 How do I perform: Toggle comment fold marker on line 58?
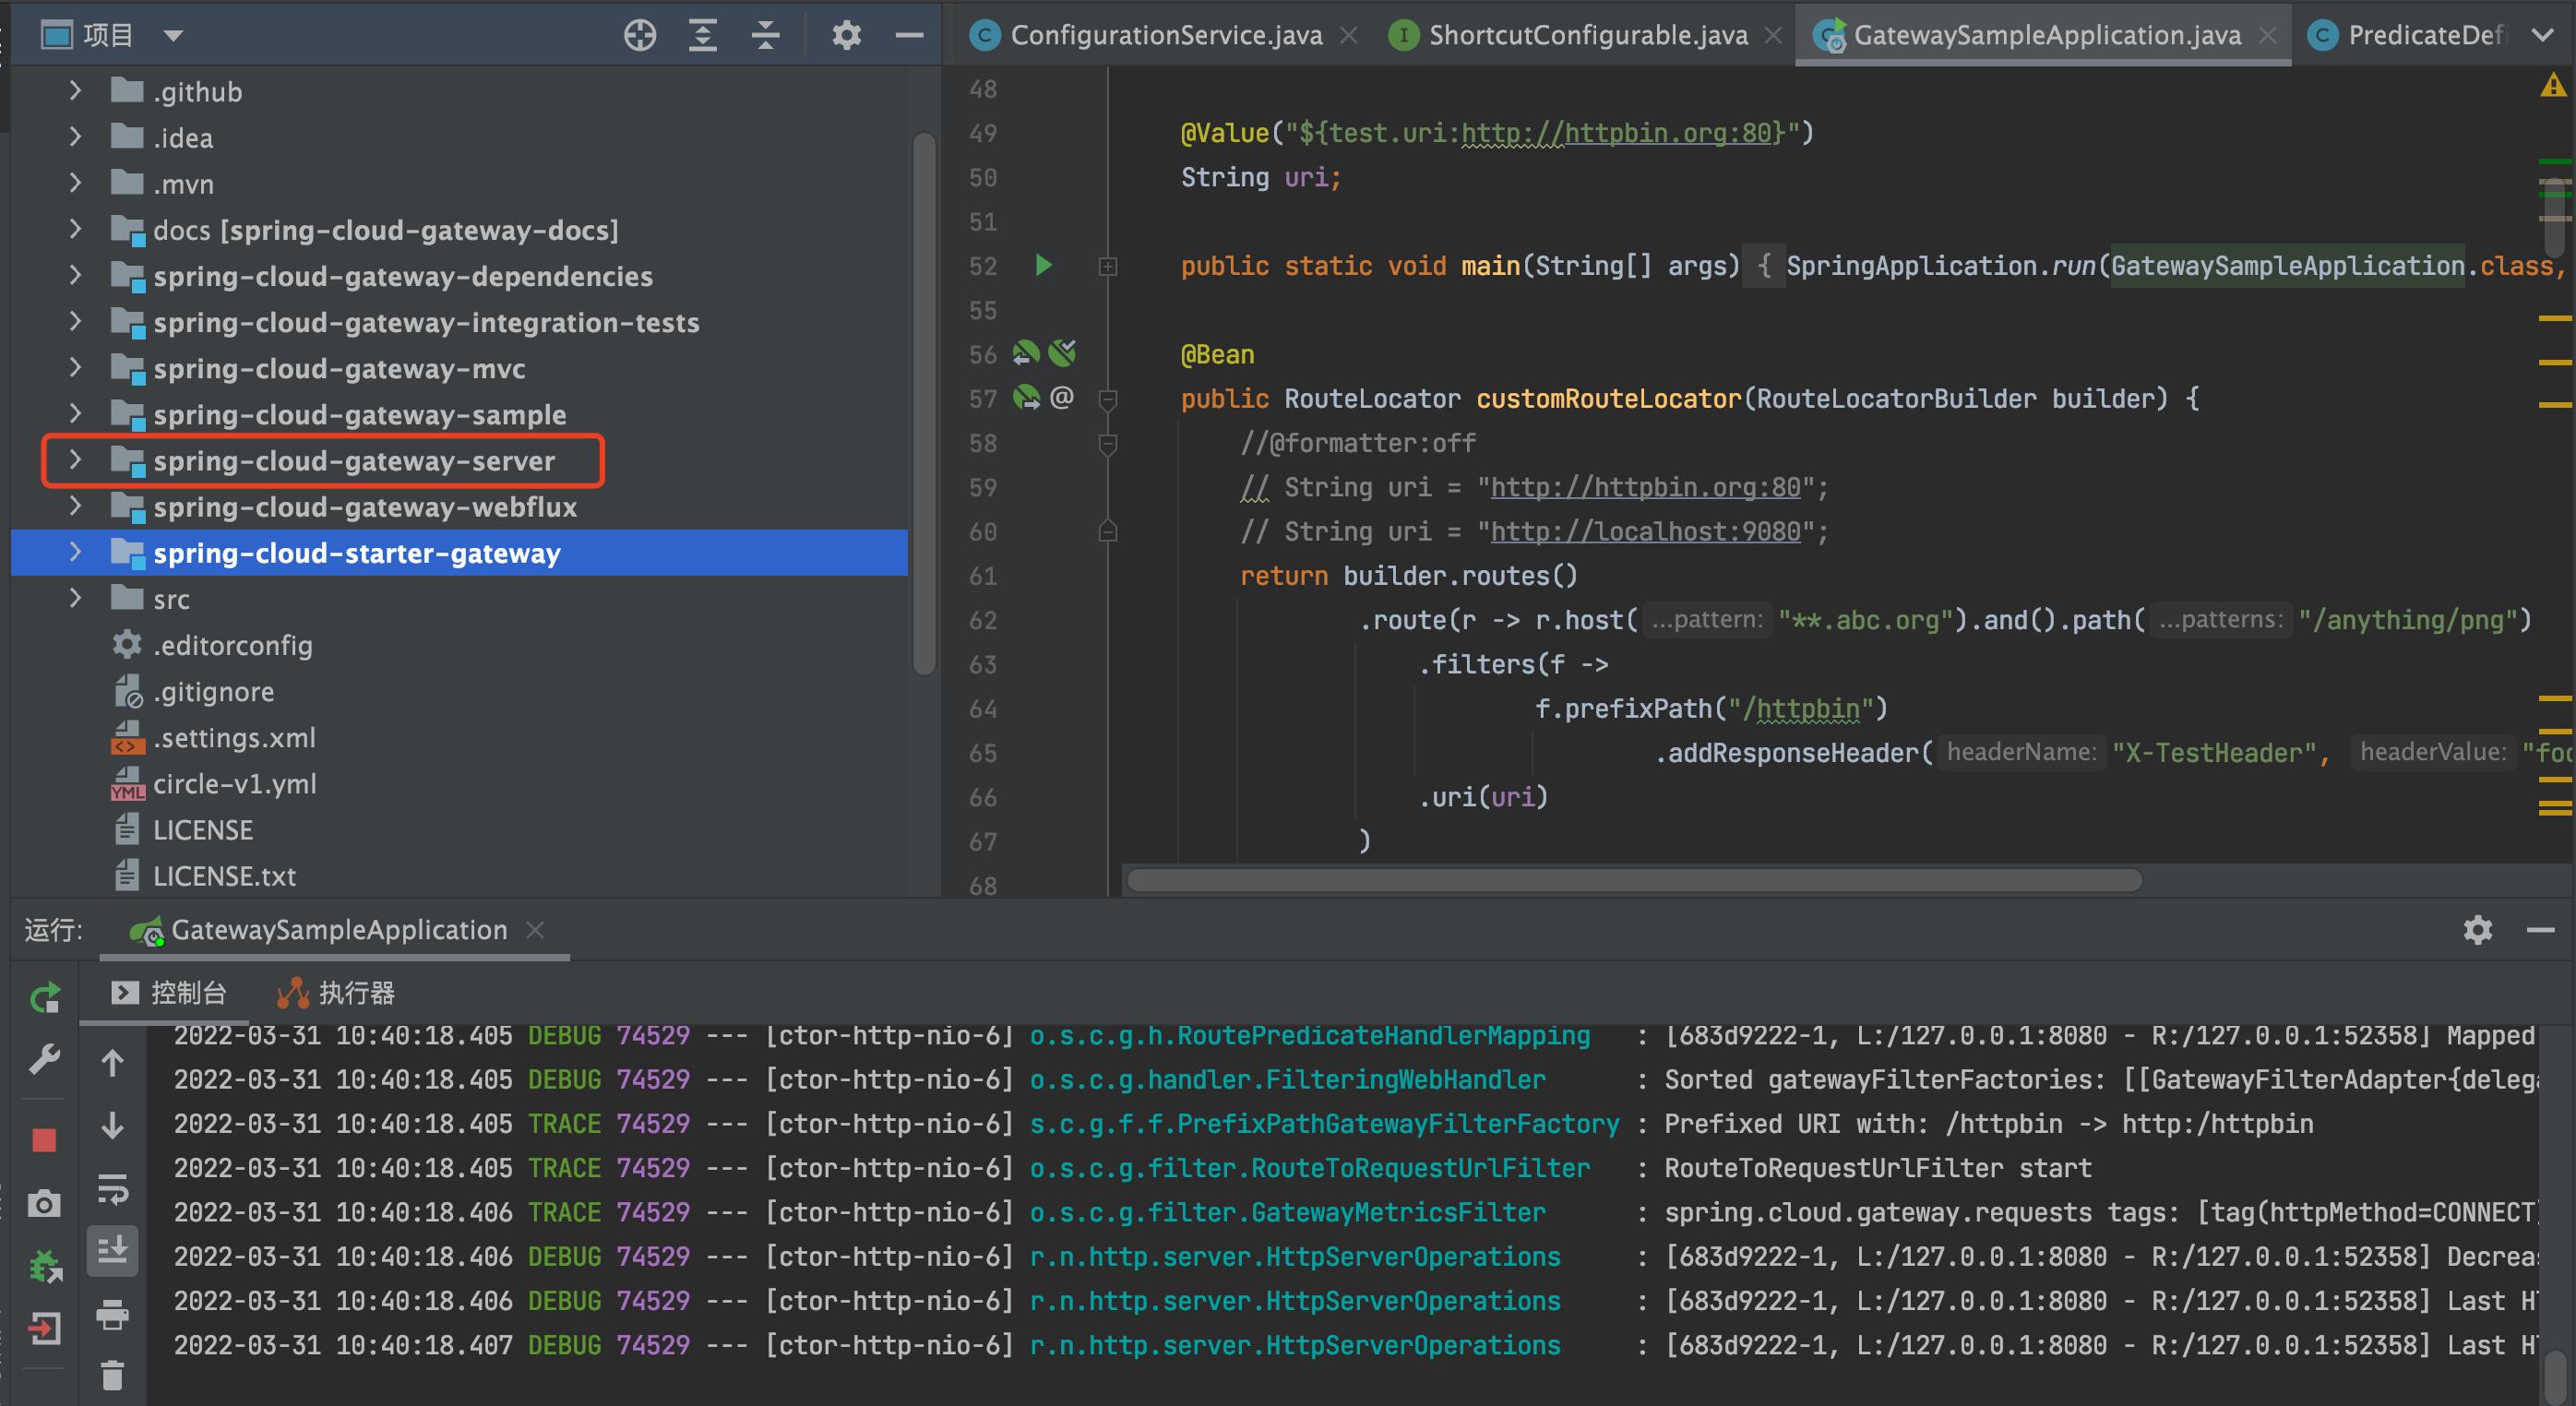(1107, 443)
